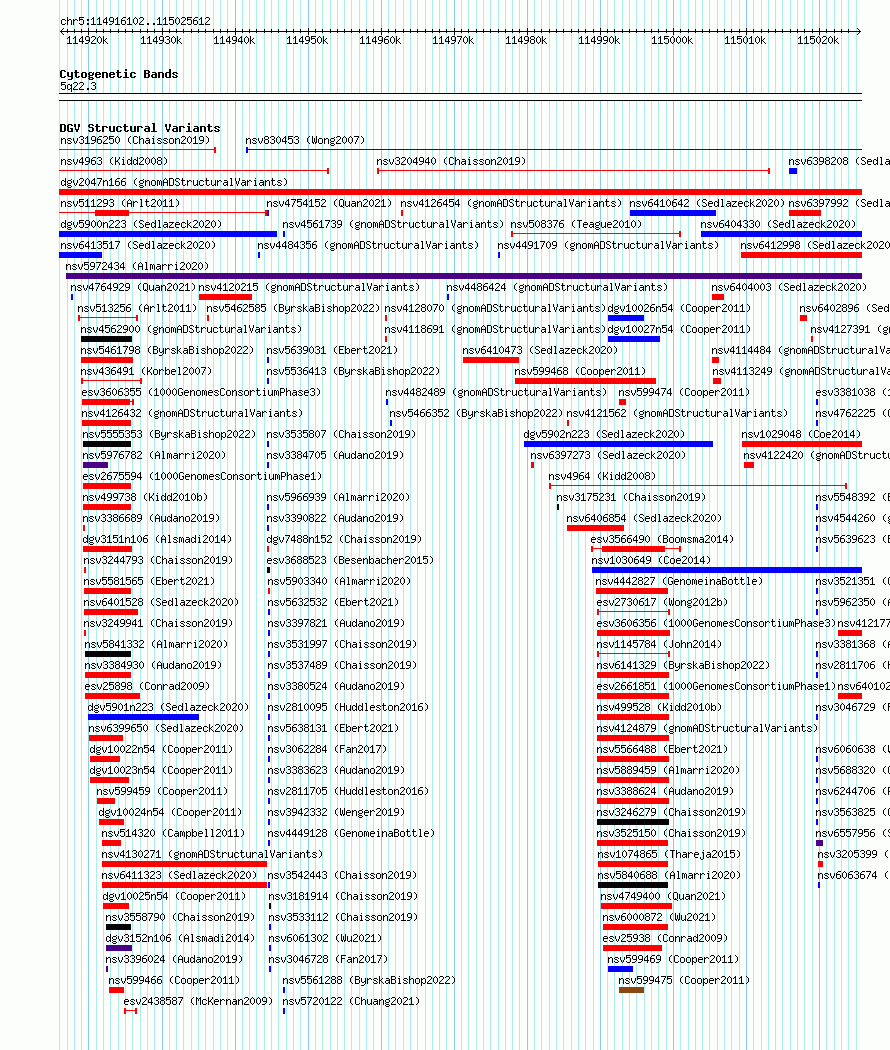Click nsv599474 (Cooper2011) label
890x1050 pixels.
click(x=684, y=392)
